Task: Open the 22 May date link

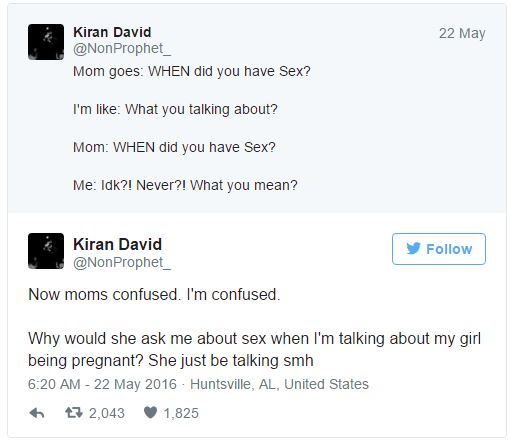Action: 462,33
